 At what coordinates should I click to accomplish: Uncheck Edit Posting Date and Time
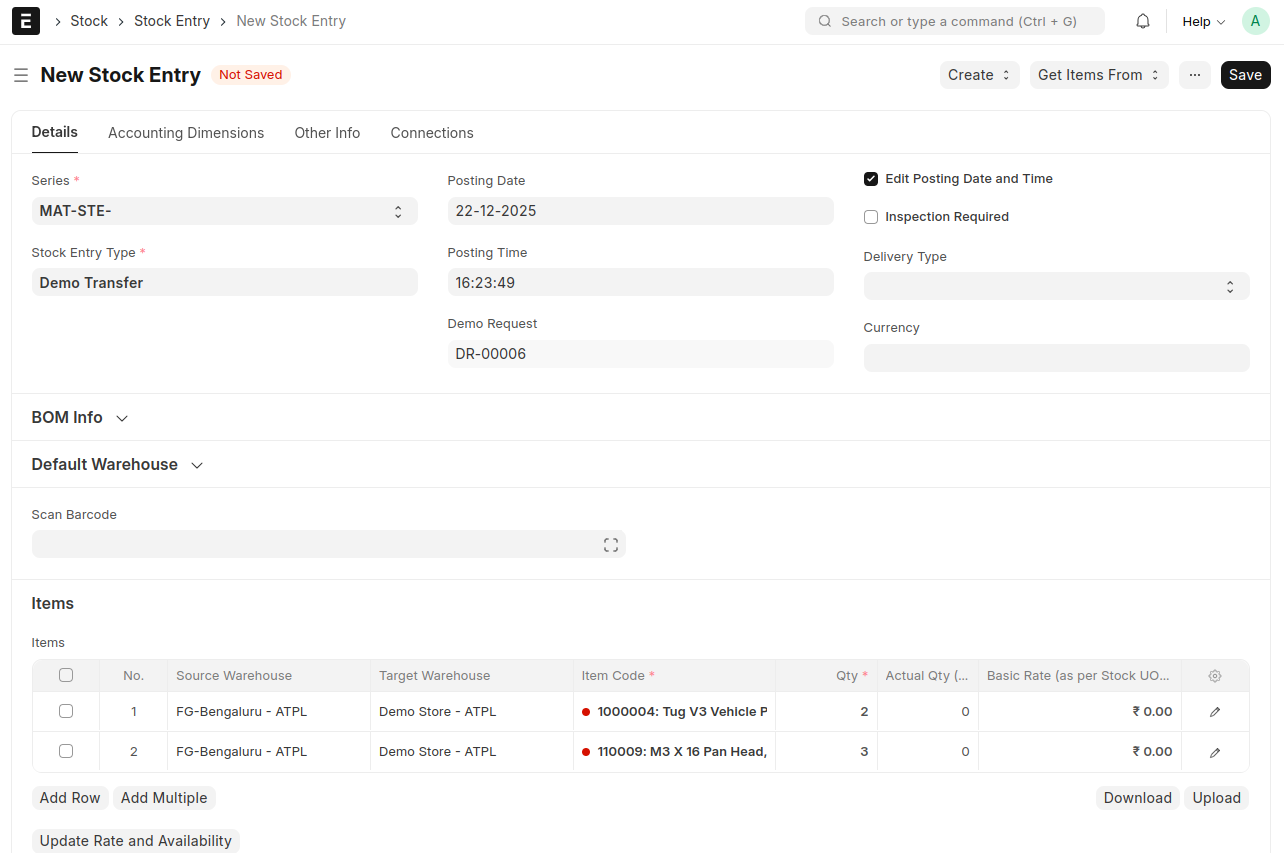[871, 179]
